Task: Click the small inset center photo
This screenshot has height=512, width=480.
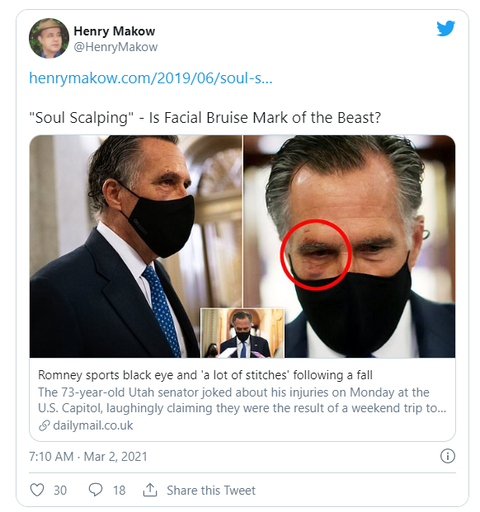Action: click(x=242, y=333)
